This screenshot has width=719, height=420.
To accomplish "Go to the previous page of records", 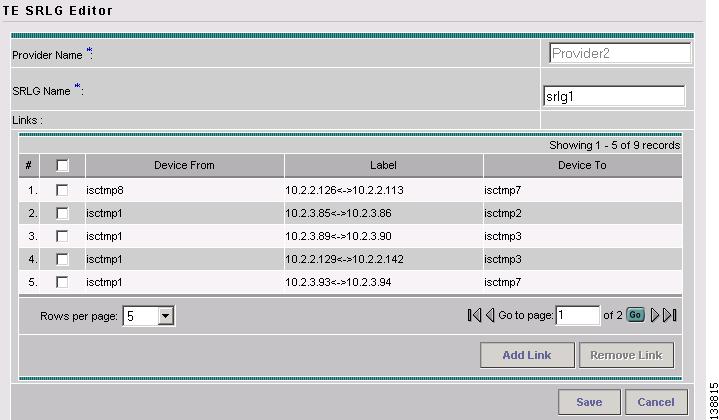I will [x=490, y=315].
